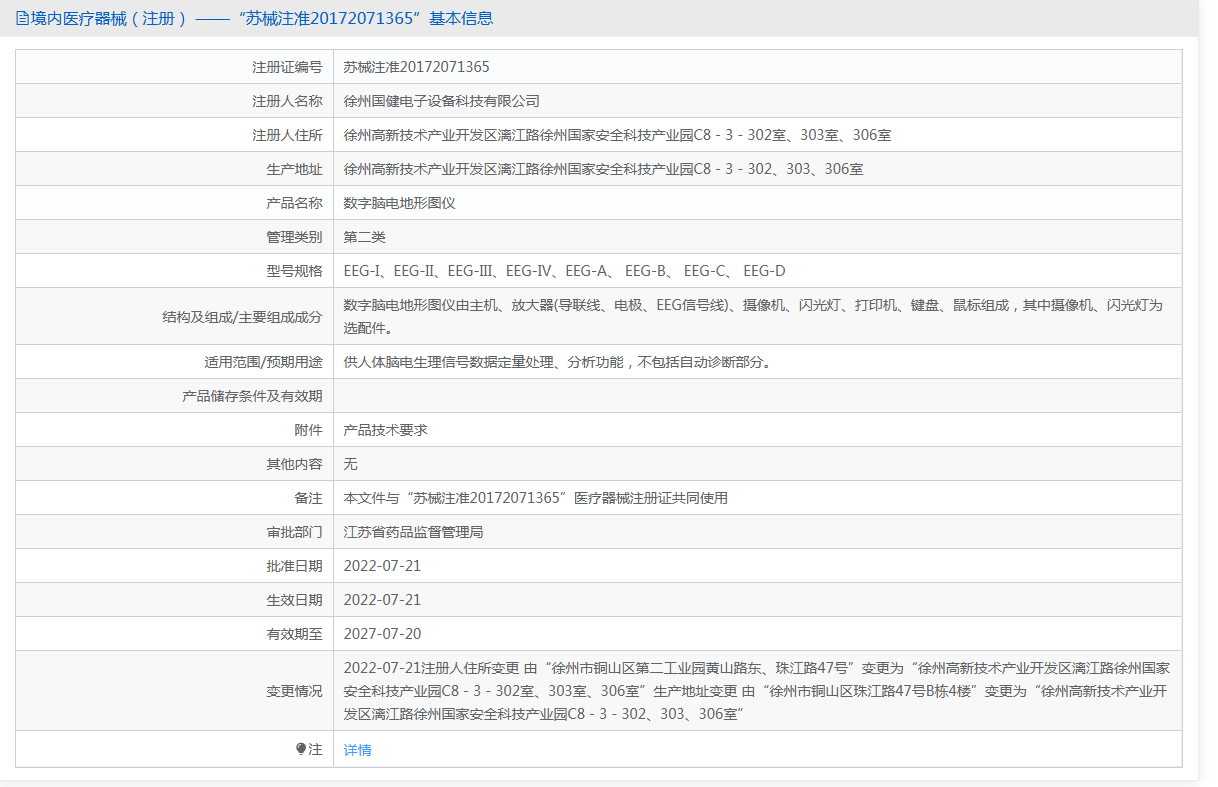
Task: Click the 有效期至 label
Action: coord(294,634)
